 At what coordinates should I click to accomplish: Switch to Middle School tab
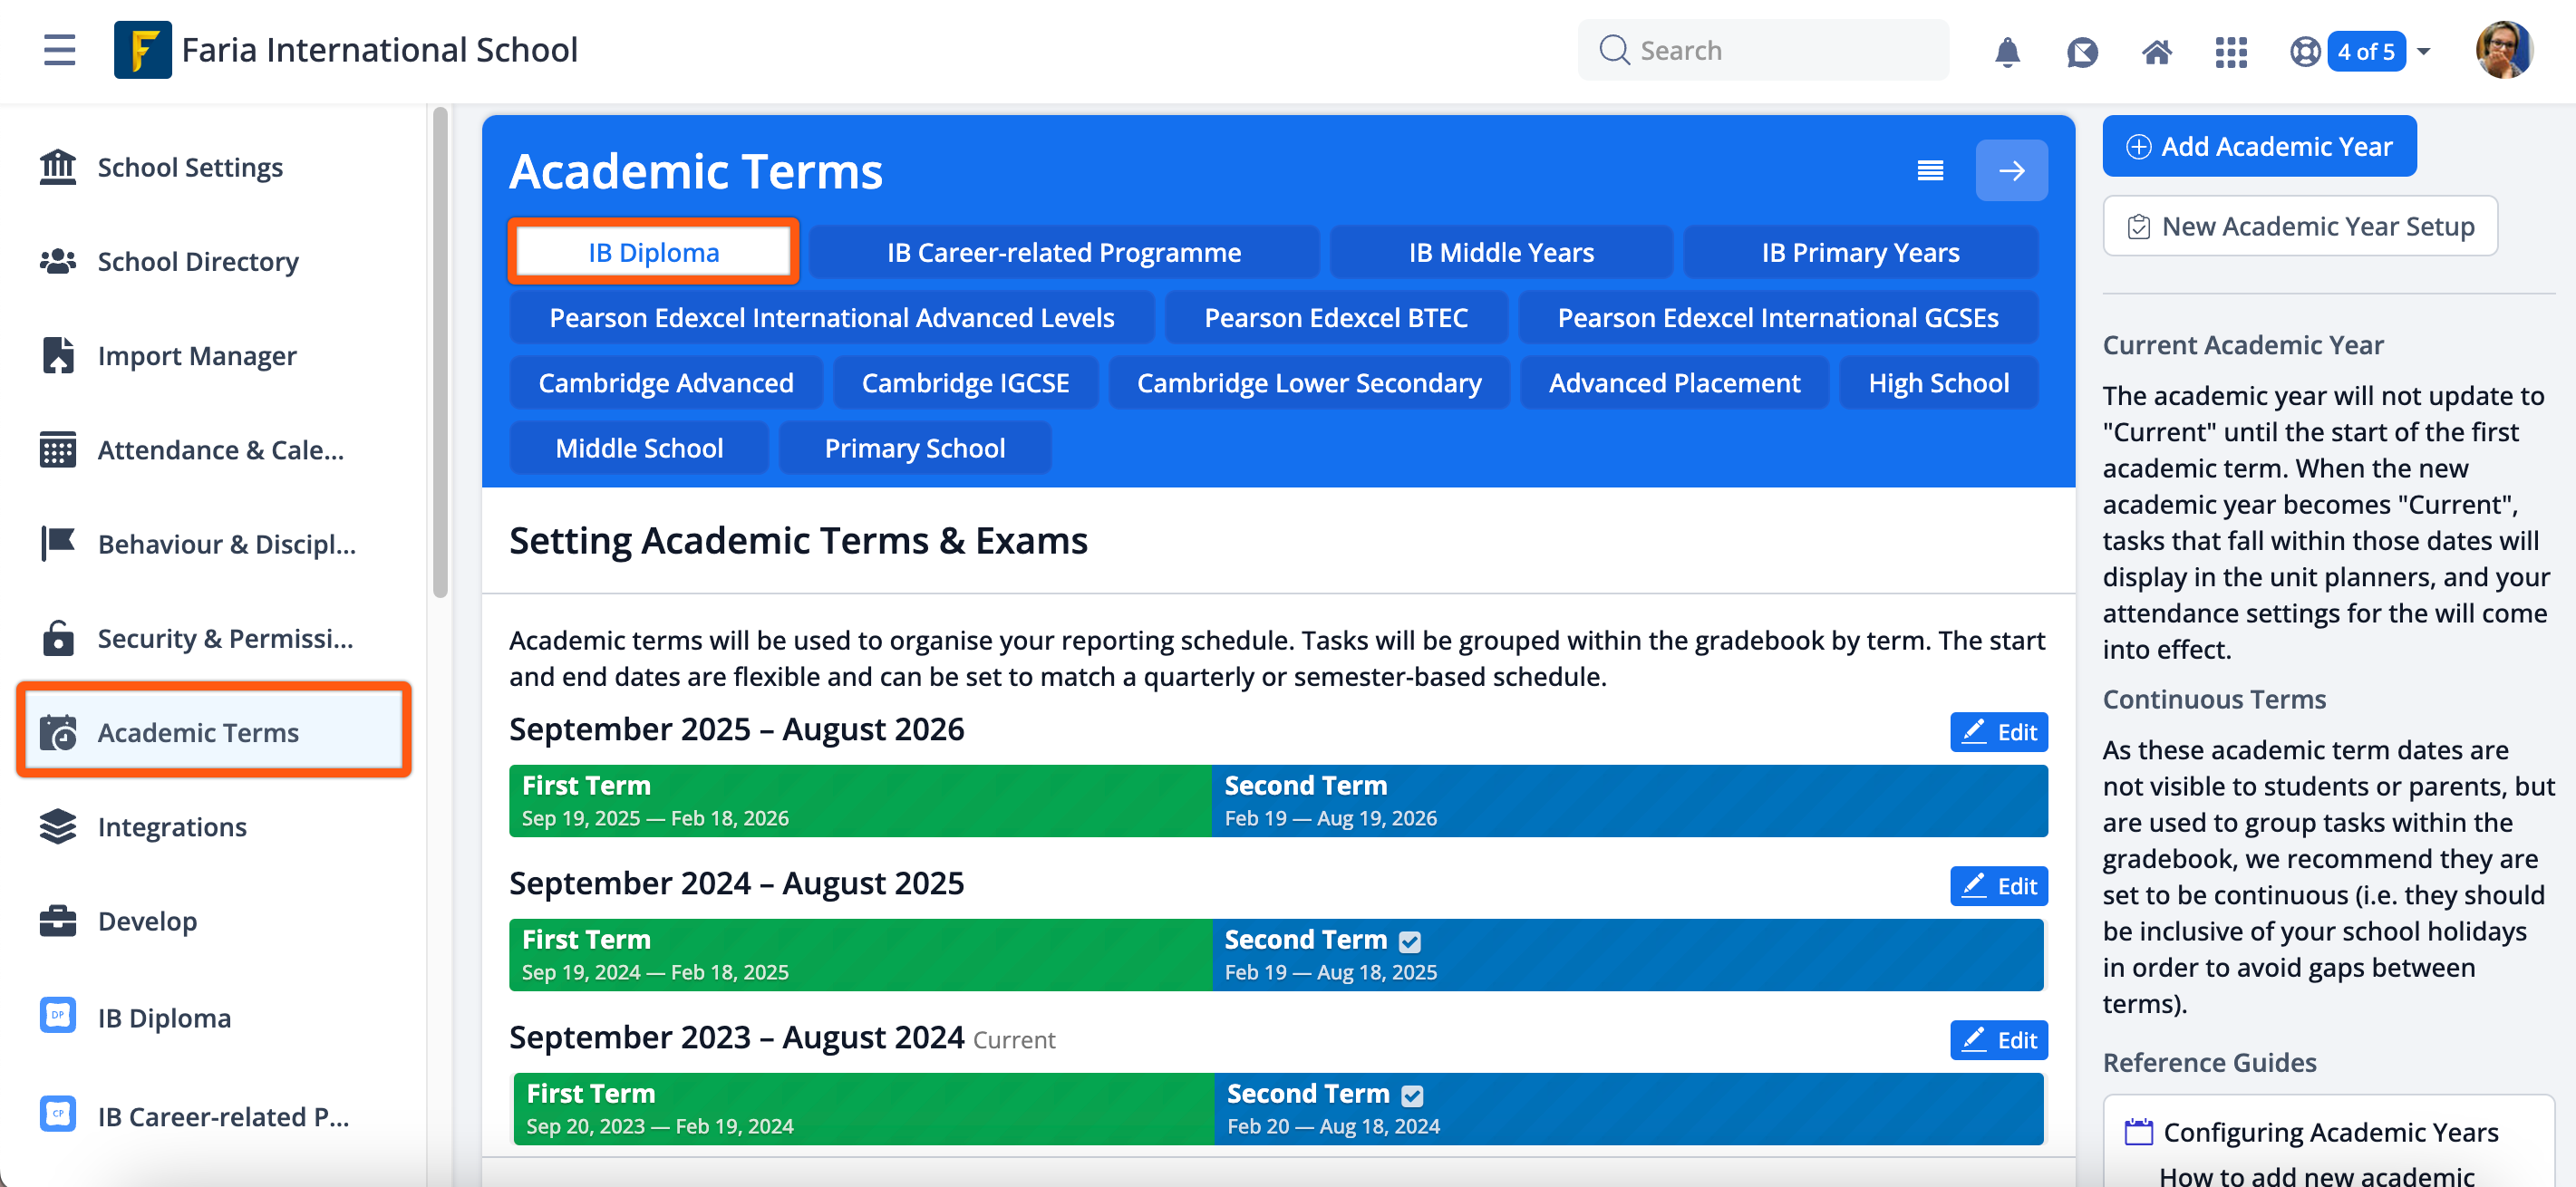point(639,448)
